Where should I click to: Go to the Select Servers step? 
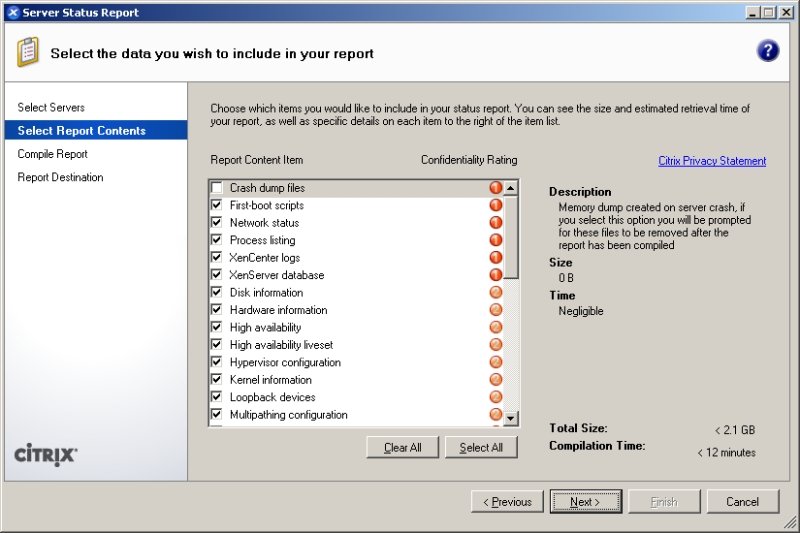[51, 108]
